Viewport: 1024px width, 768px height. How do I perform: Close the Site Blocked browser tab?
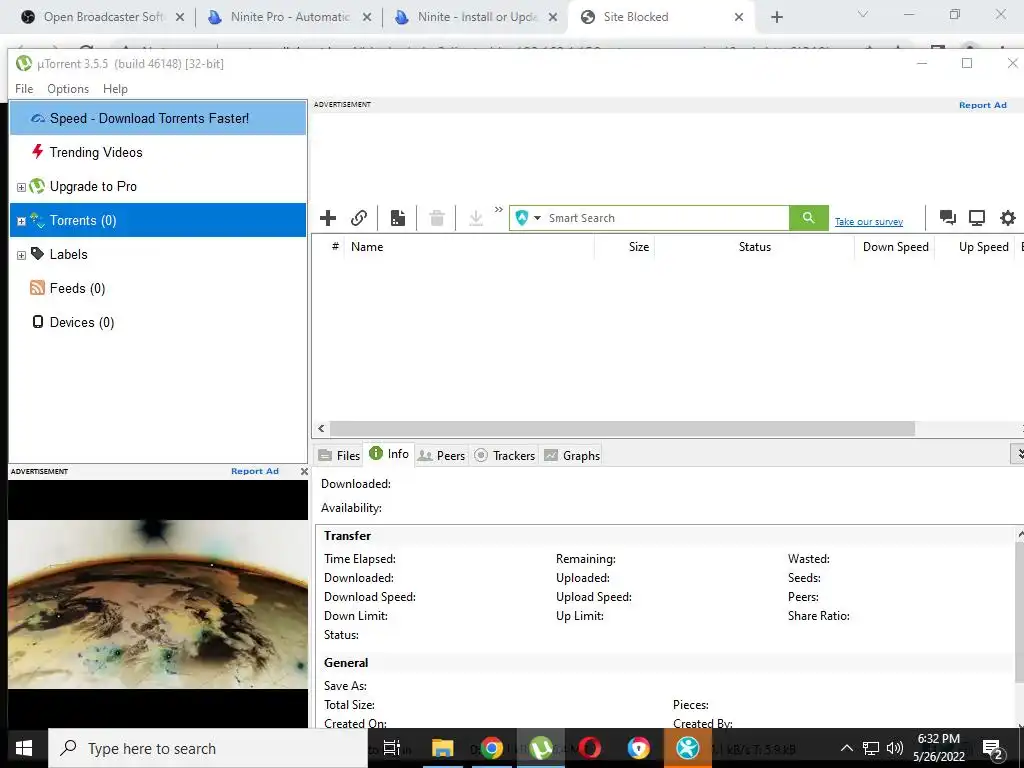tap(739, 17)
